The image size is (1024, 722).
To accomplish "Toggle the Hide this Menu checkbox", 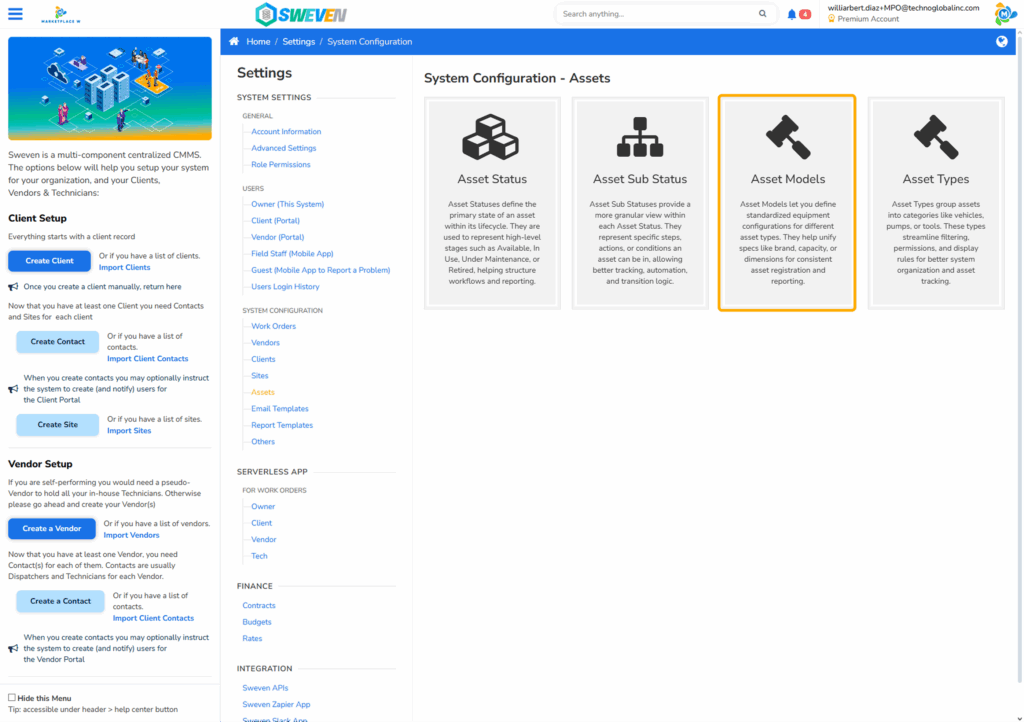I will coord(12,697).
